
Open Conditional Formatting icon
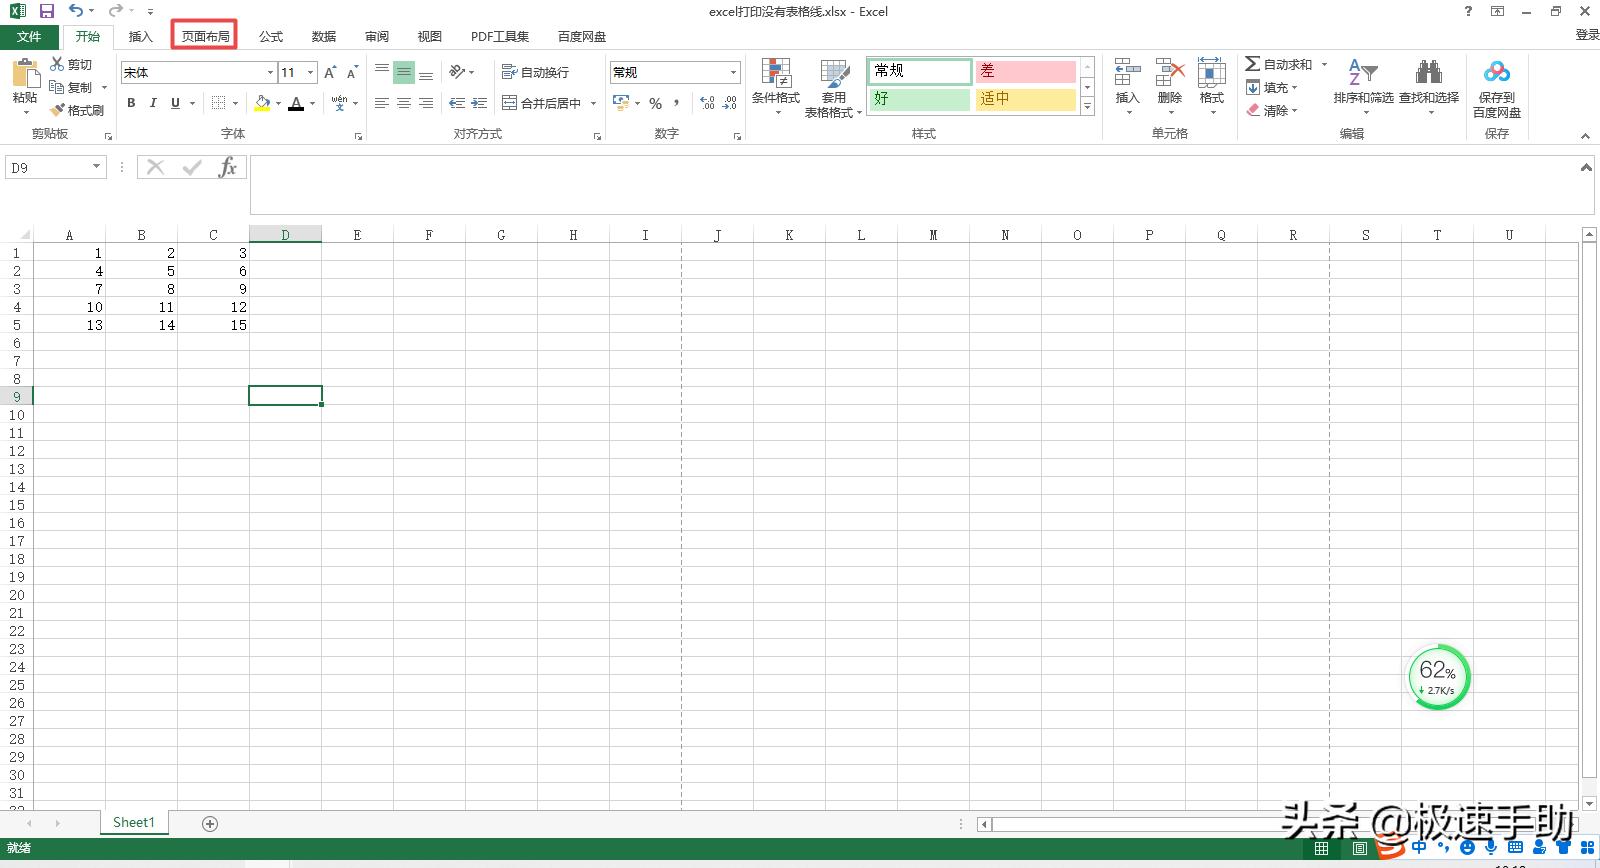click(x=776, y=73)
